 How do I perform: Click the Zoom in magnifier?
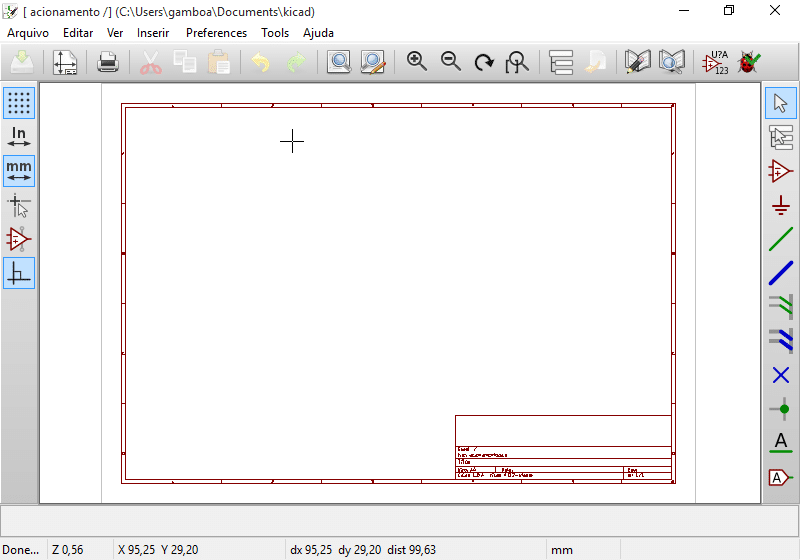point(417,62)
